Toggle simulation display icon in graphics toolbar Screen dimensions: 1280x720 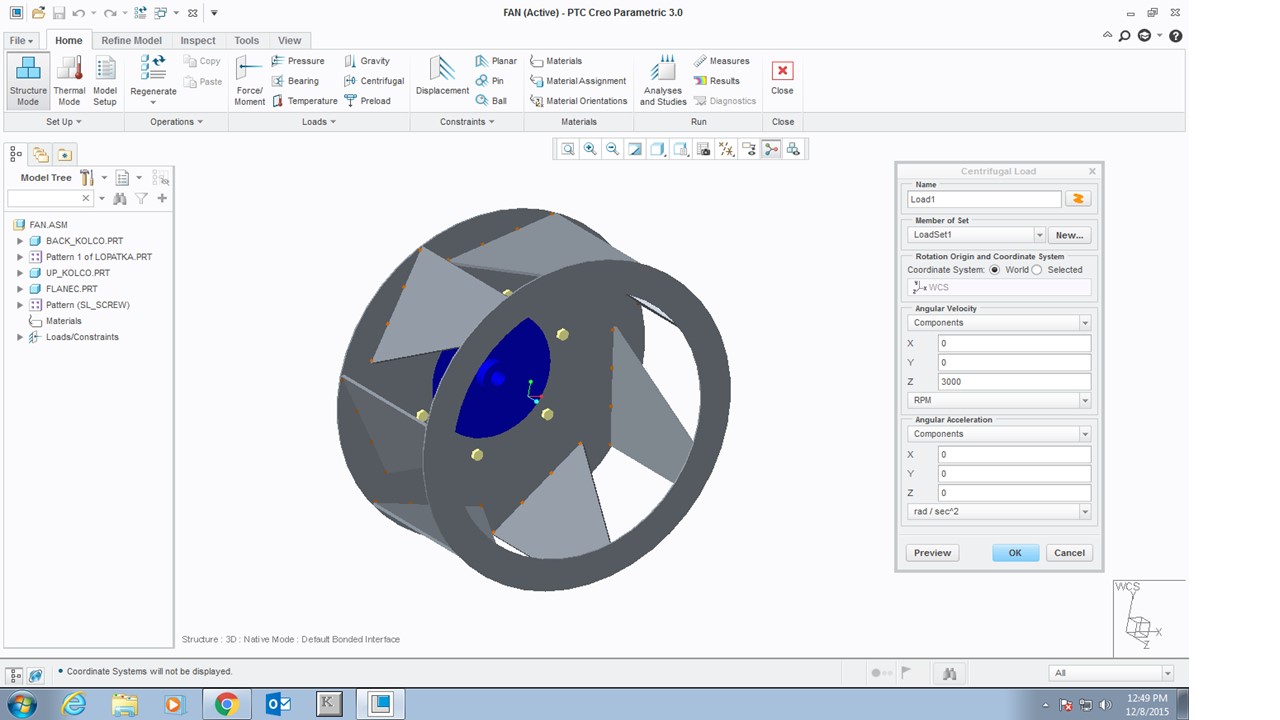tap(793, 149)
